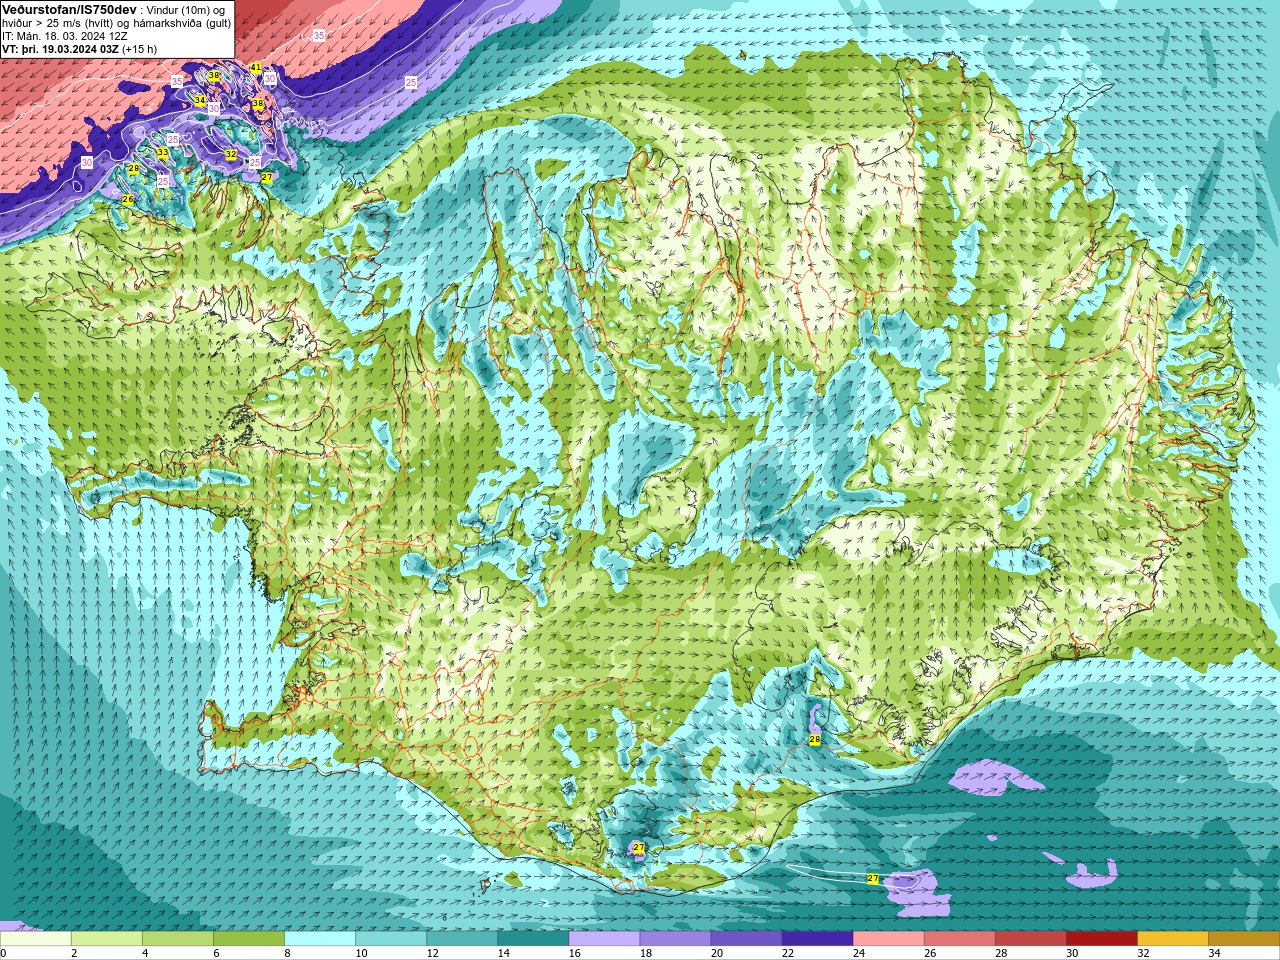Select the medium green 4–6 m/s legend swatch

178,939
